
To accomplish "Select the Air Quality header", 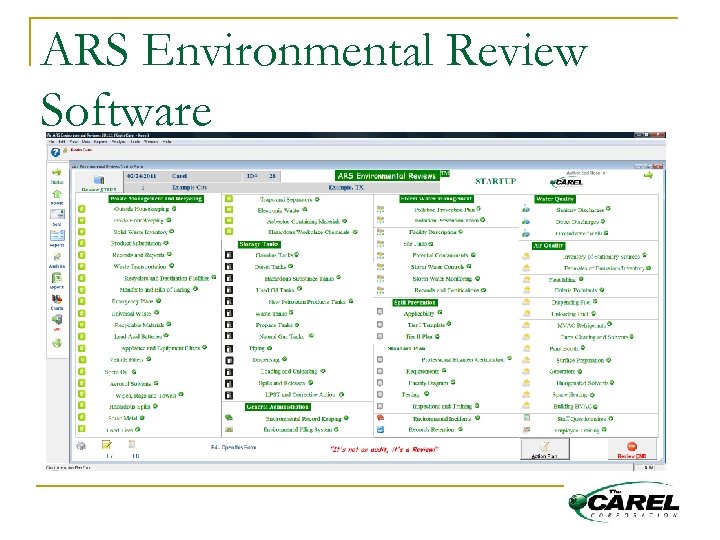I will 548,246.
